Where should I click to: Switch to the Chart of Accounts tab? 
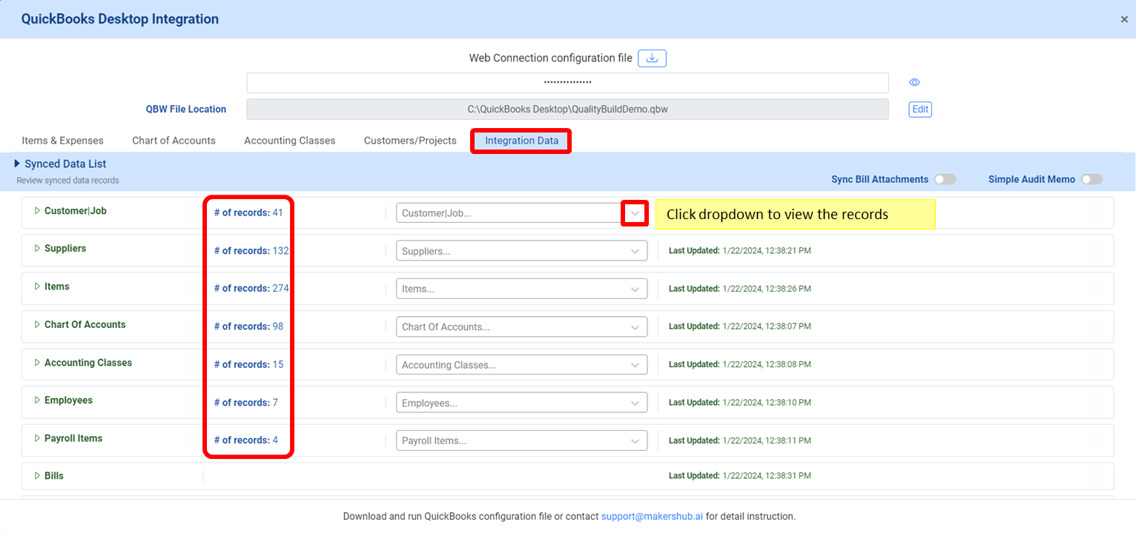click(174, 140)
